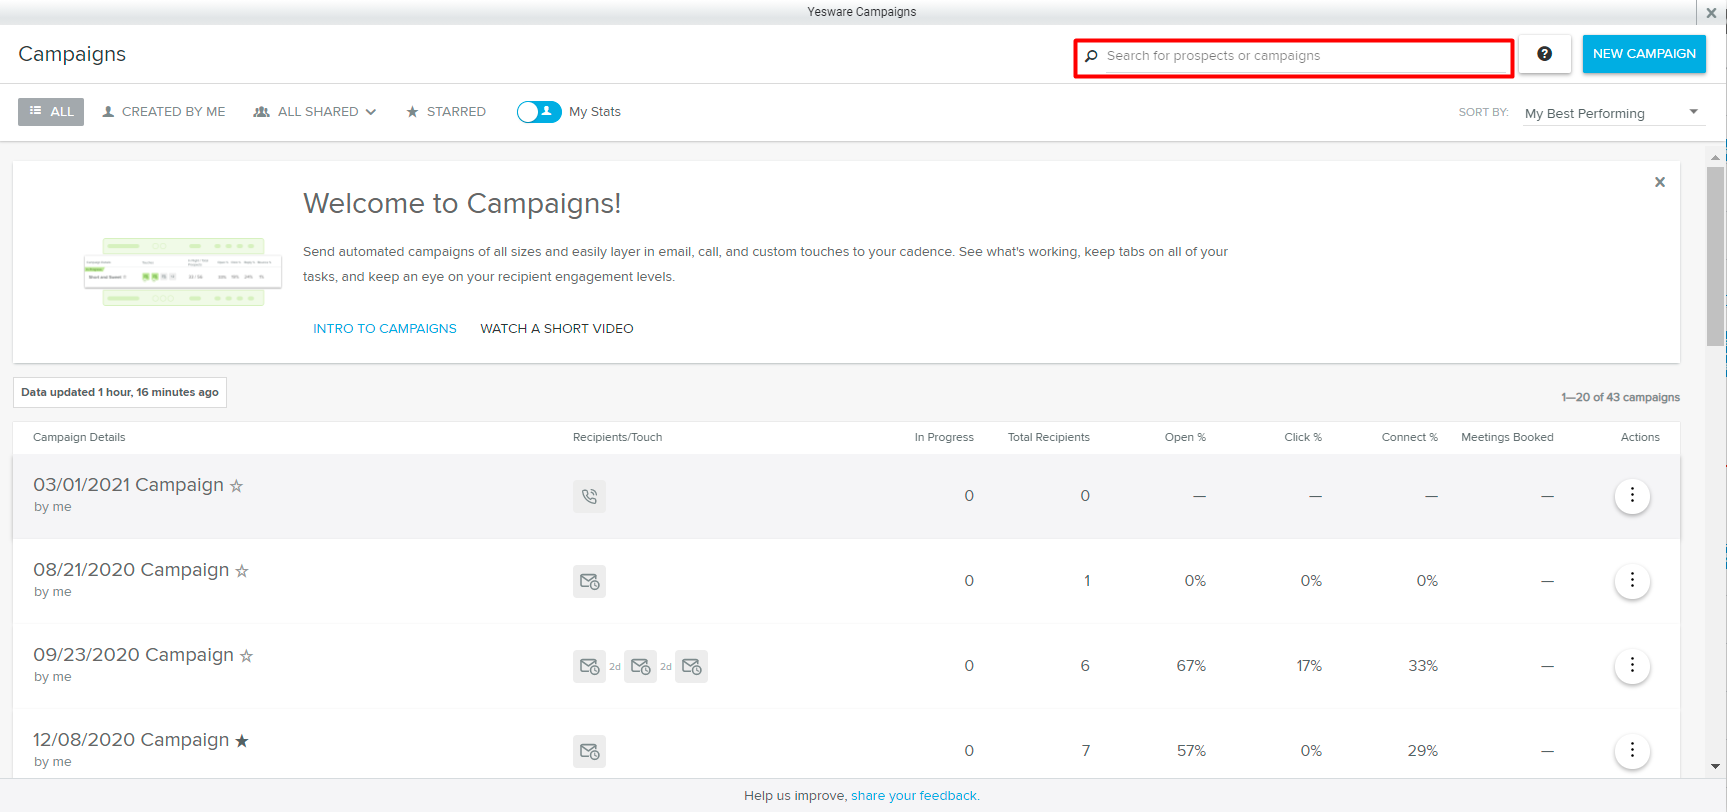Open actions menu for 08/21/2020 Campaign

coord(1632,581)
